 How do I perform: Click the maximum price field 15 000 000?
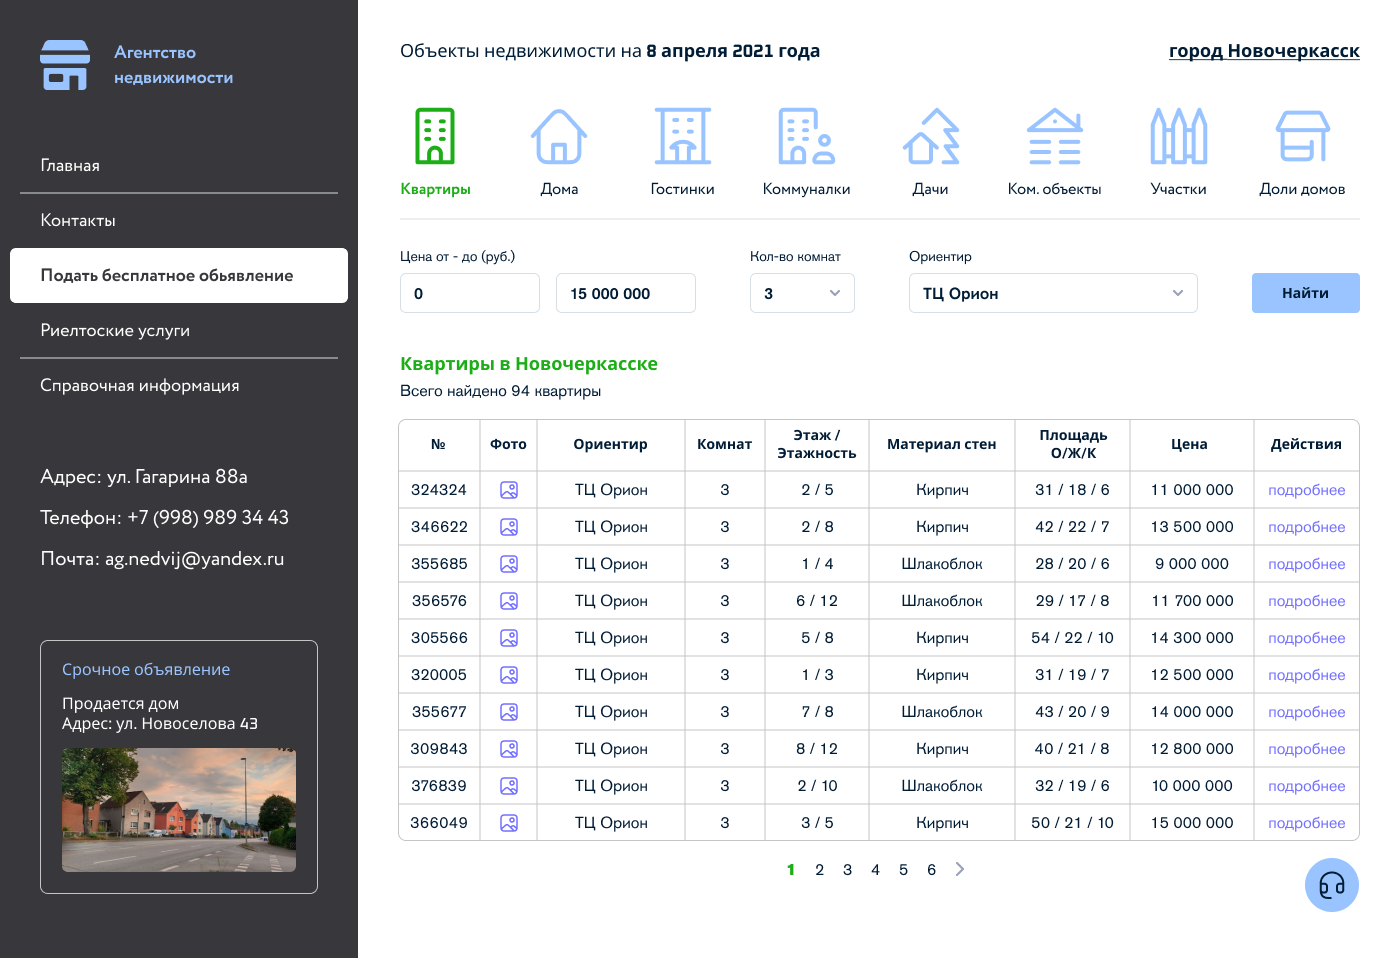point(625,293)
